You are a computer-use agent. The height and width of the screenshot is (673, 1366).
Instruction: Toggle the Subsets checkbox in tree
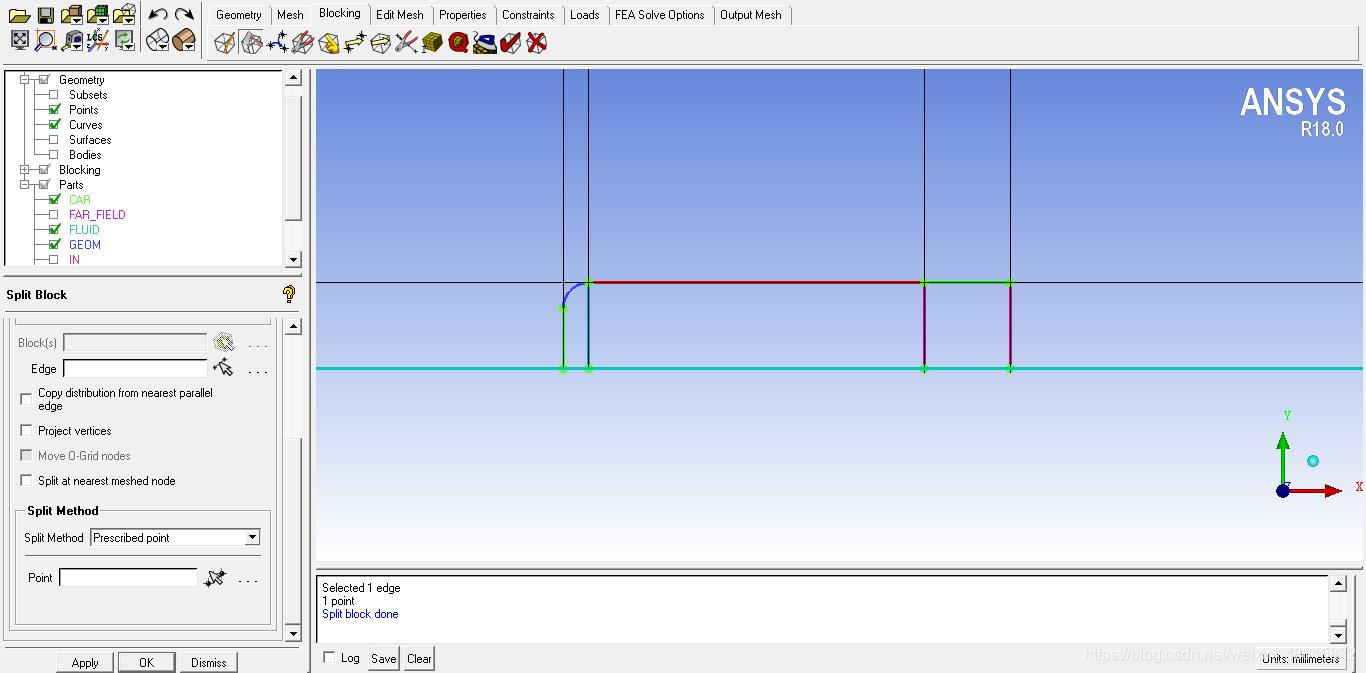tap(54, 95)
